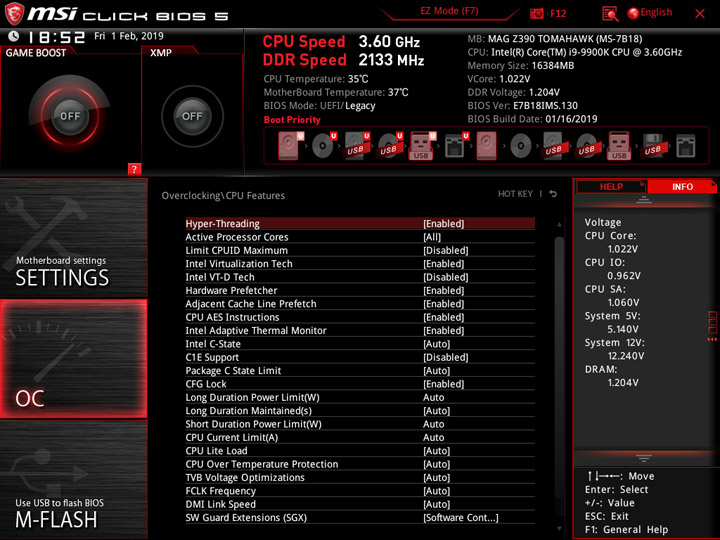Toggle Intel VT-D Tech setting

pyautogui.click(x=360, y=277)
